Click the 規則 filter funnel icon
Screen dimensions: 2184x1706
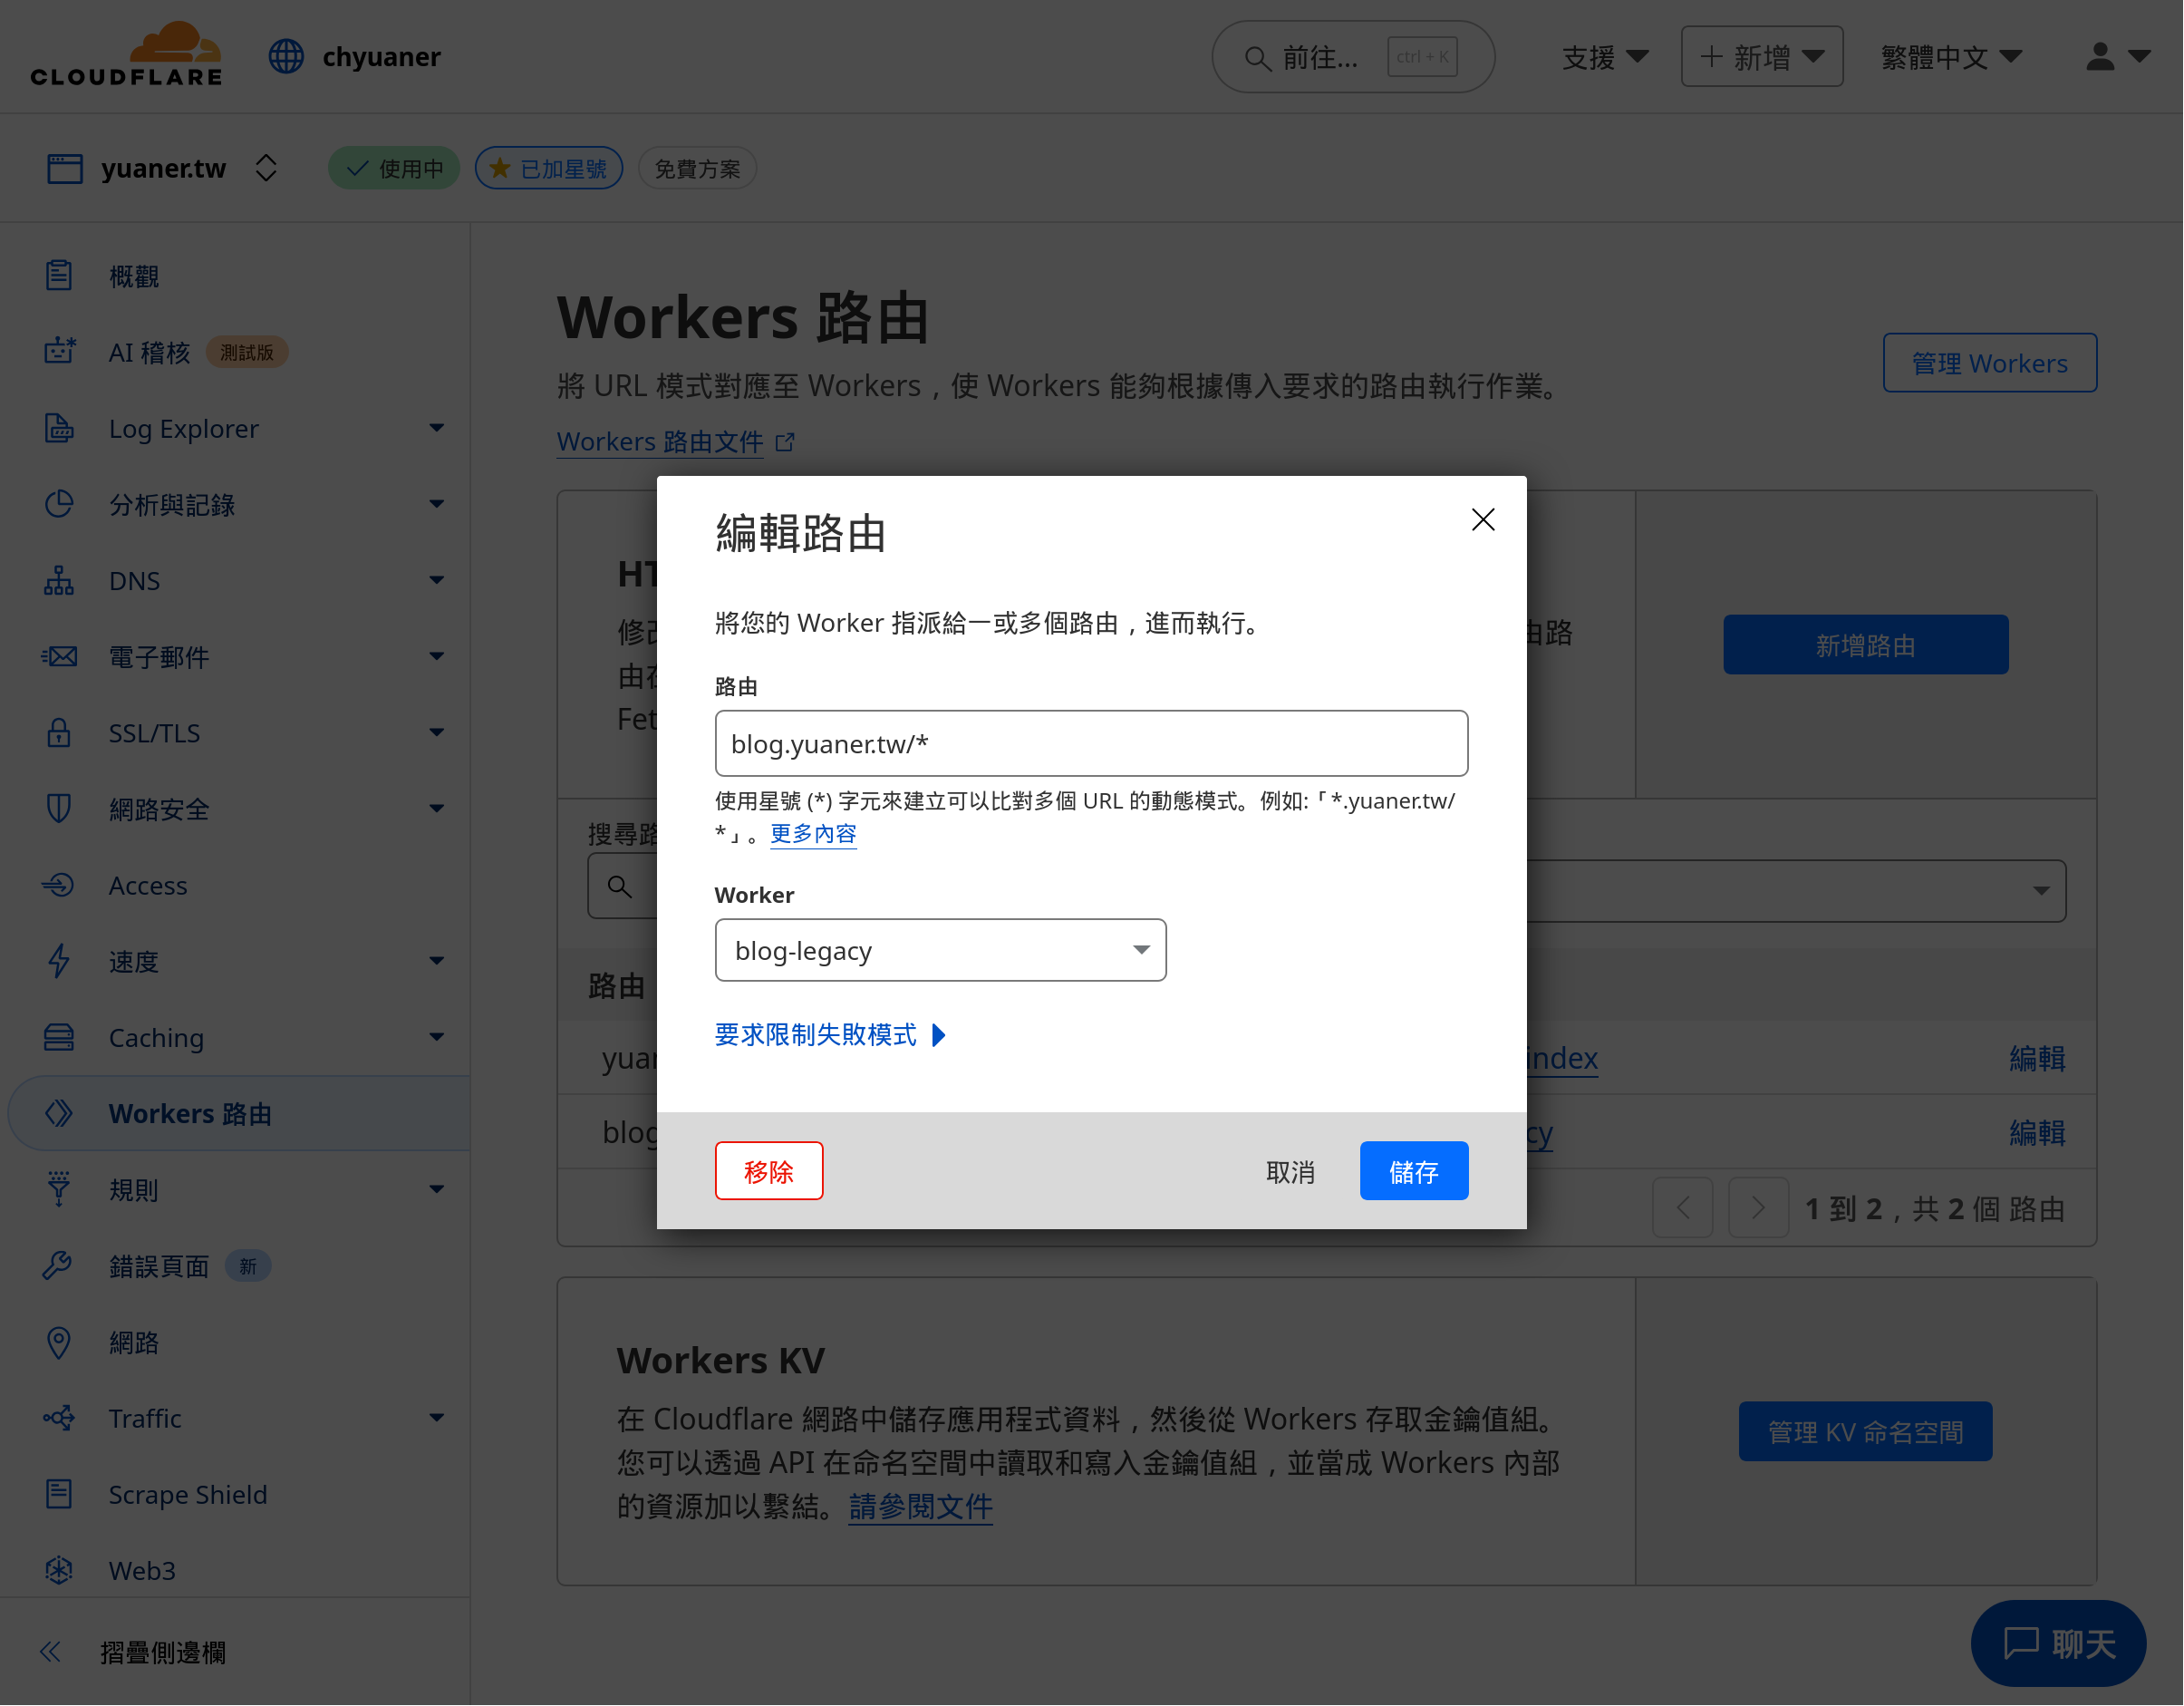(x=59, y=1189)
